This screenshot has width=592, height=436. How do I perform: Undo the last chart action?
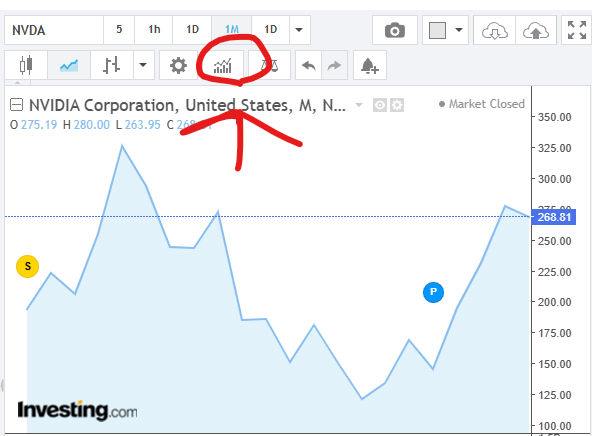point(308,66)
